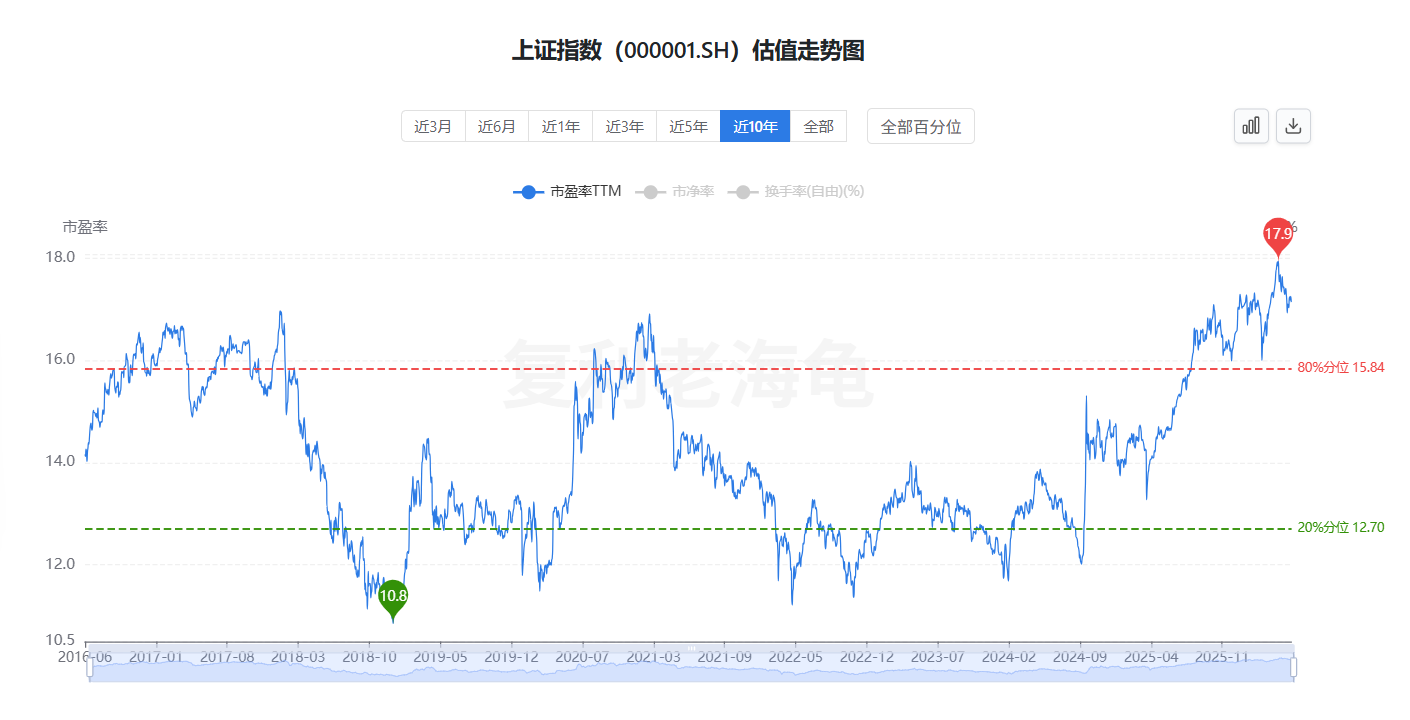Click the 2025-04 x-axis date label
Screen dimensions: 1410x720
point(1150,657)
